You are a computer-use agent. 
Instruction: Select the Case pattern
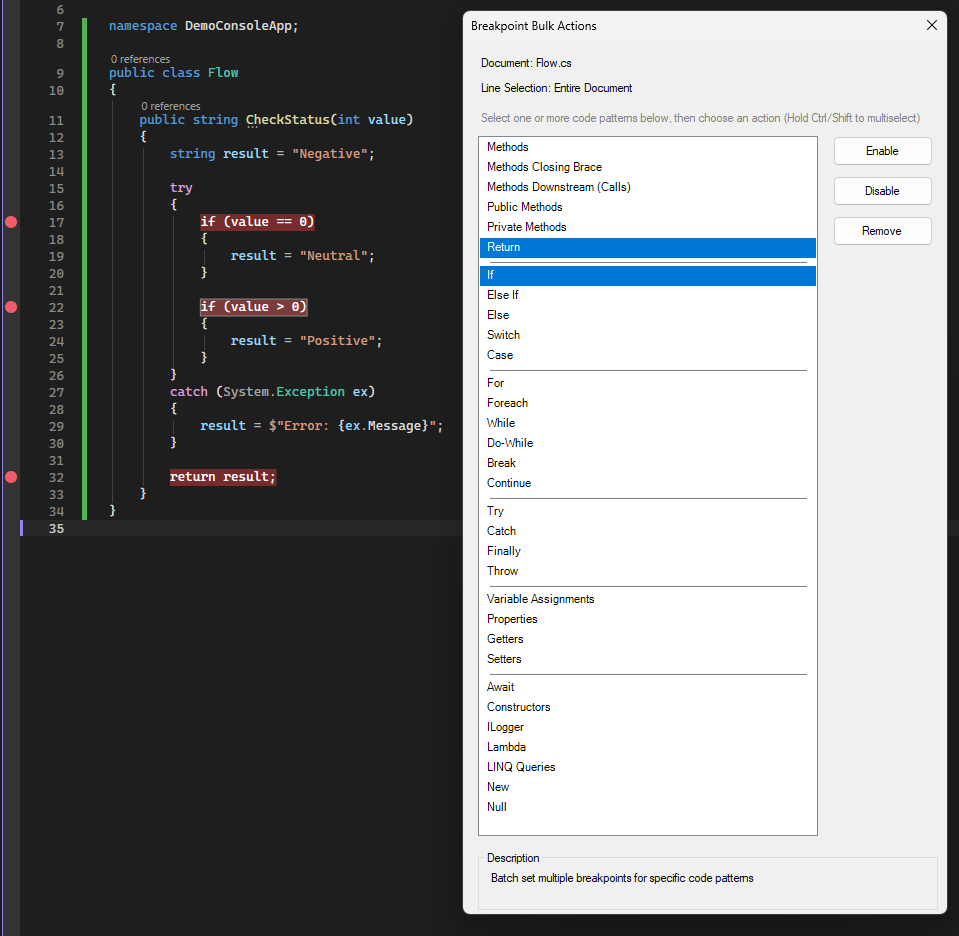click(x=648, y=355)
